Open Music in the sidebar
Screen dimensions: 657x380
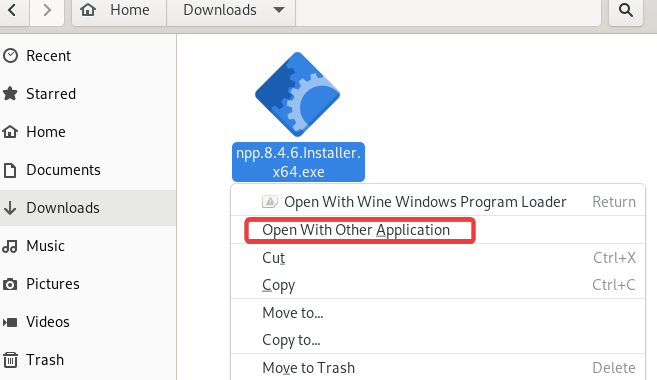coord(88,246)
